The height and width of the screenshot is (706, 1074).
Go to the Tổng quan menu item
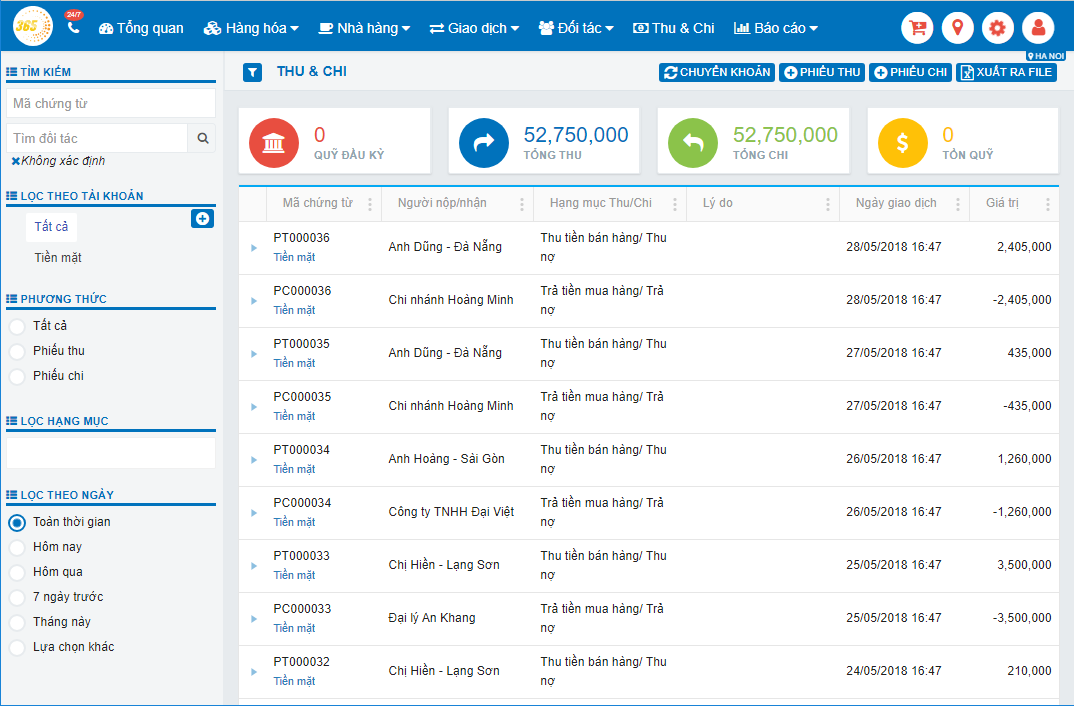(141, 28)
